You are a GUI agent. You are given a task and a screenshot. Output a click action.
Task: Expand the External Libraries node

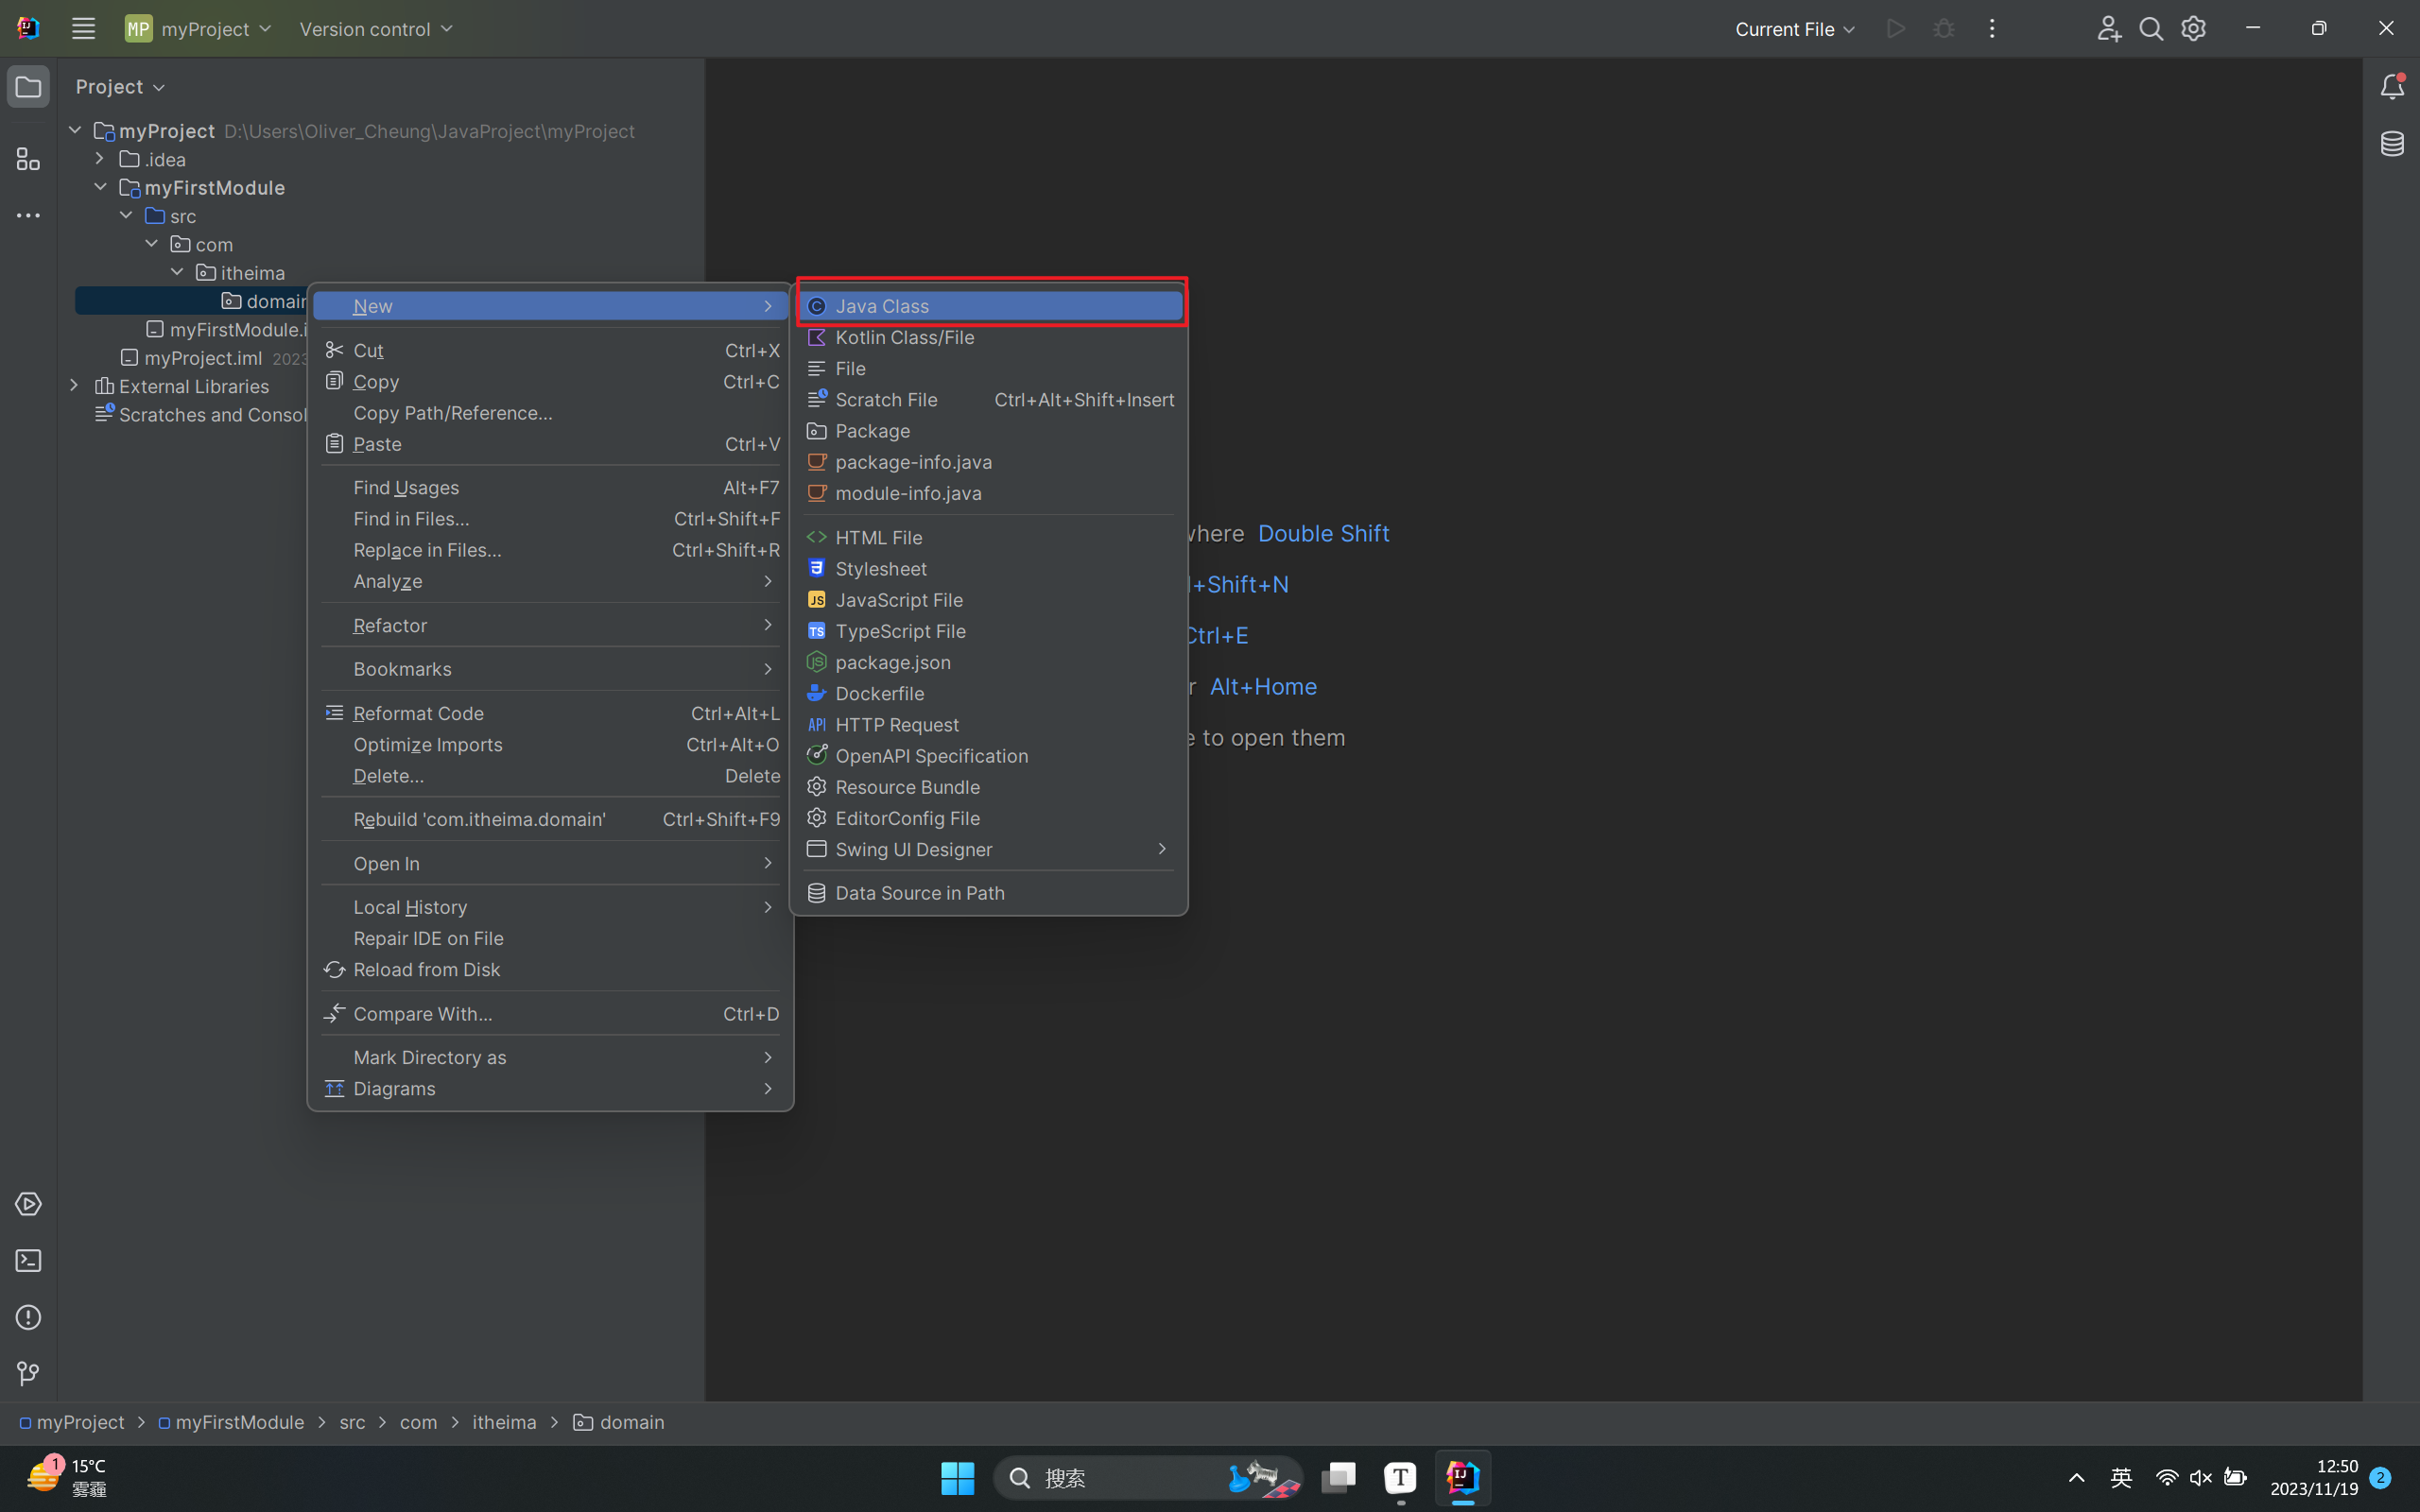(x=74, y=386)
